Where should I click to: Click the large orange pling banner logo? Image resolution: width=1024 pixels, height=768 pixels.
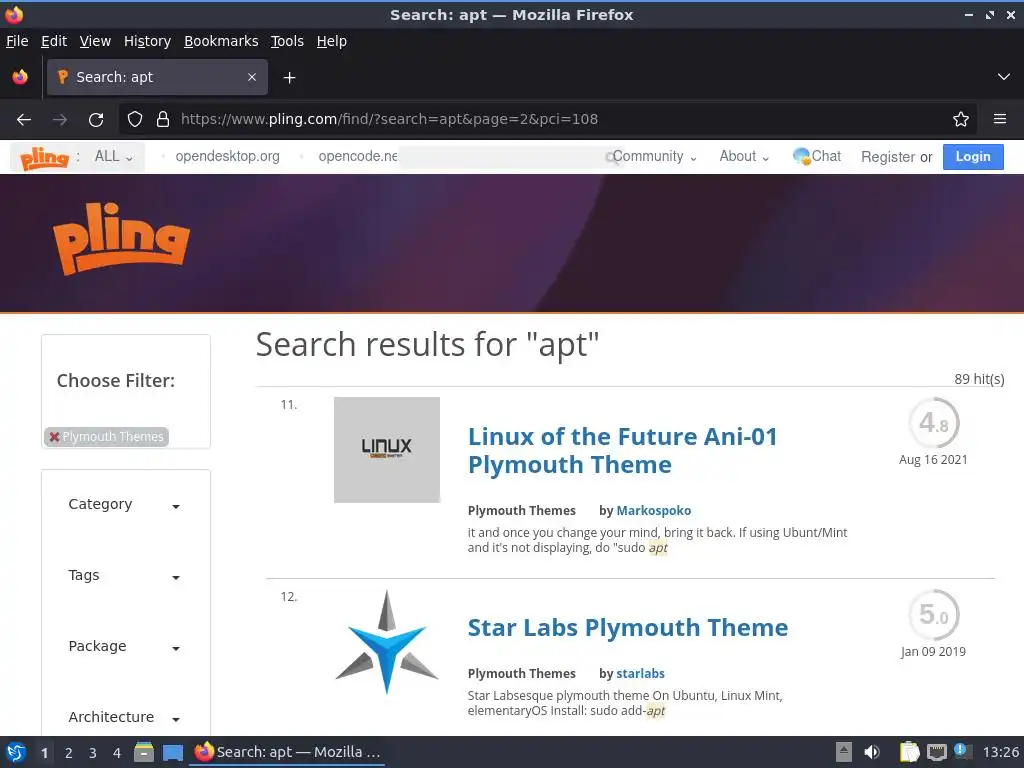121,238
